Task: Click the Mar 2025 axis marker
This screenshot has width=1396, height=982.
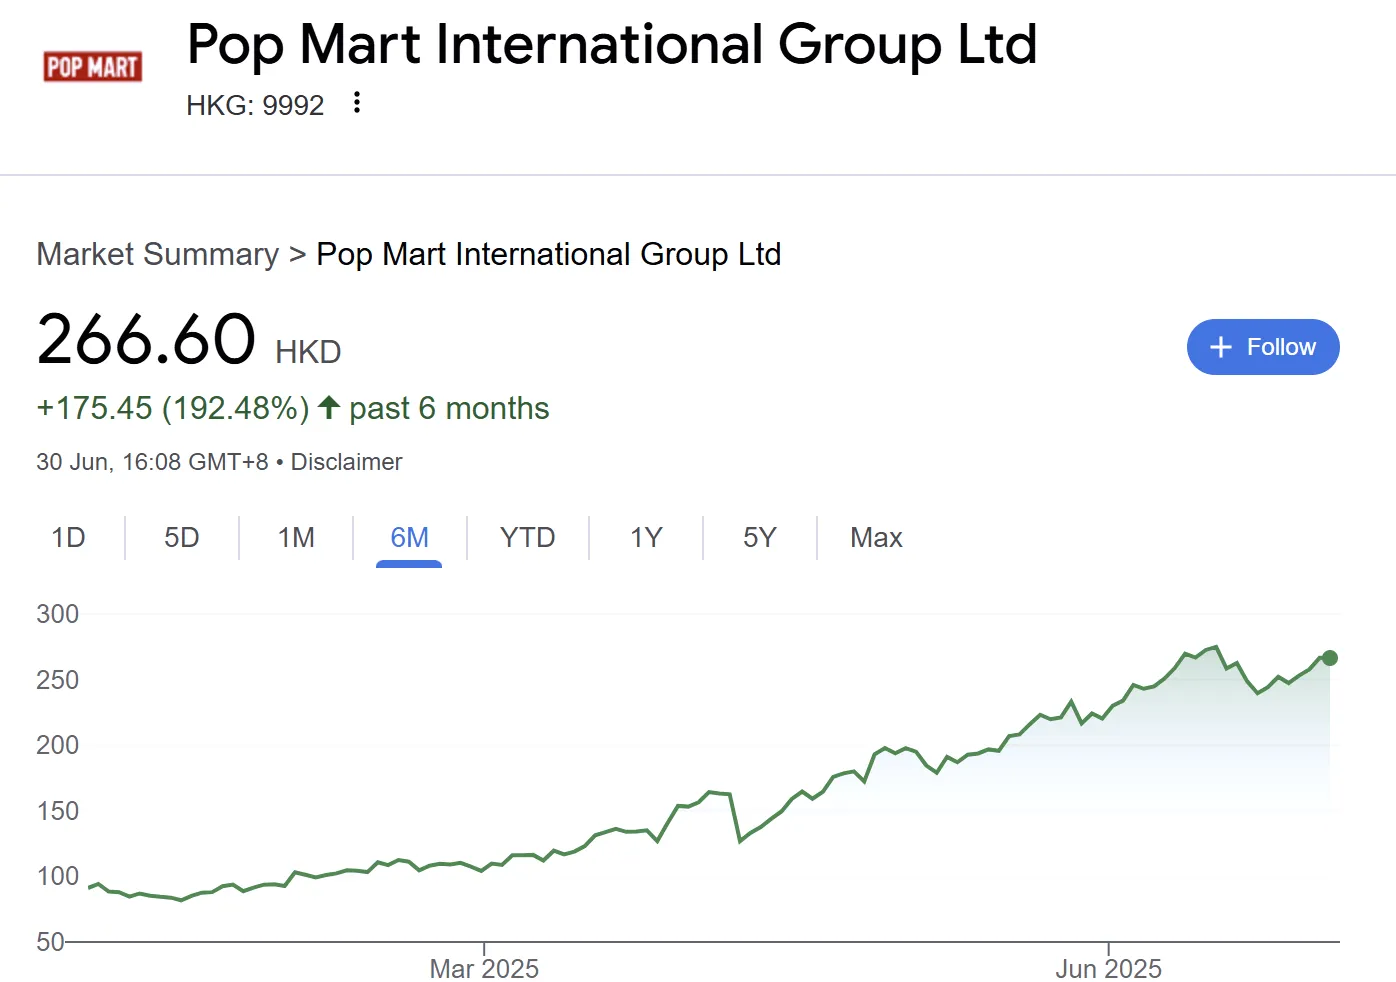Action: [484, 968]
